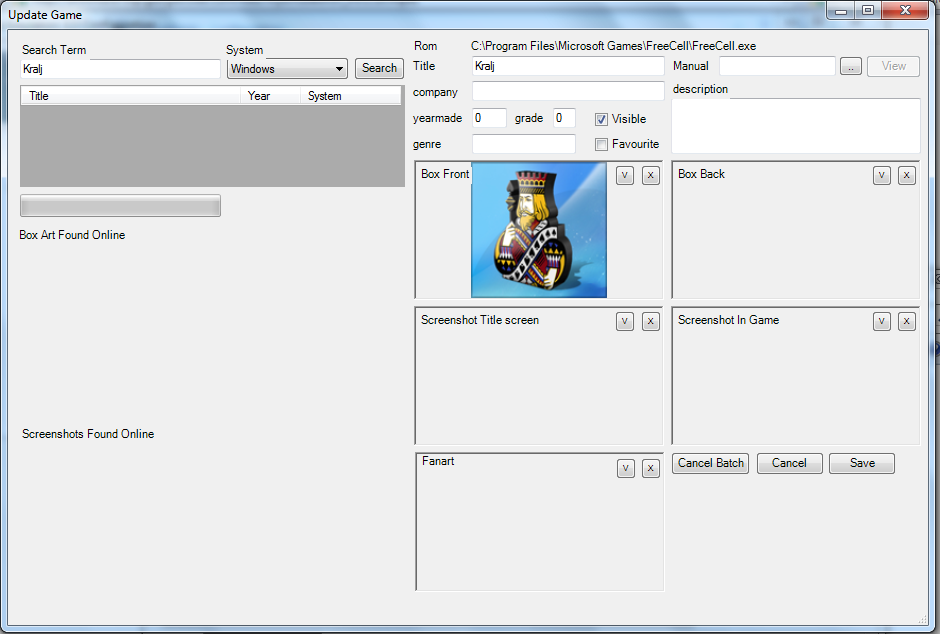Screen dimensions: 940x634
Task: Click the X button in Box Front panel
Action: coord(651,175)
